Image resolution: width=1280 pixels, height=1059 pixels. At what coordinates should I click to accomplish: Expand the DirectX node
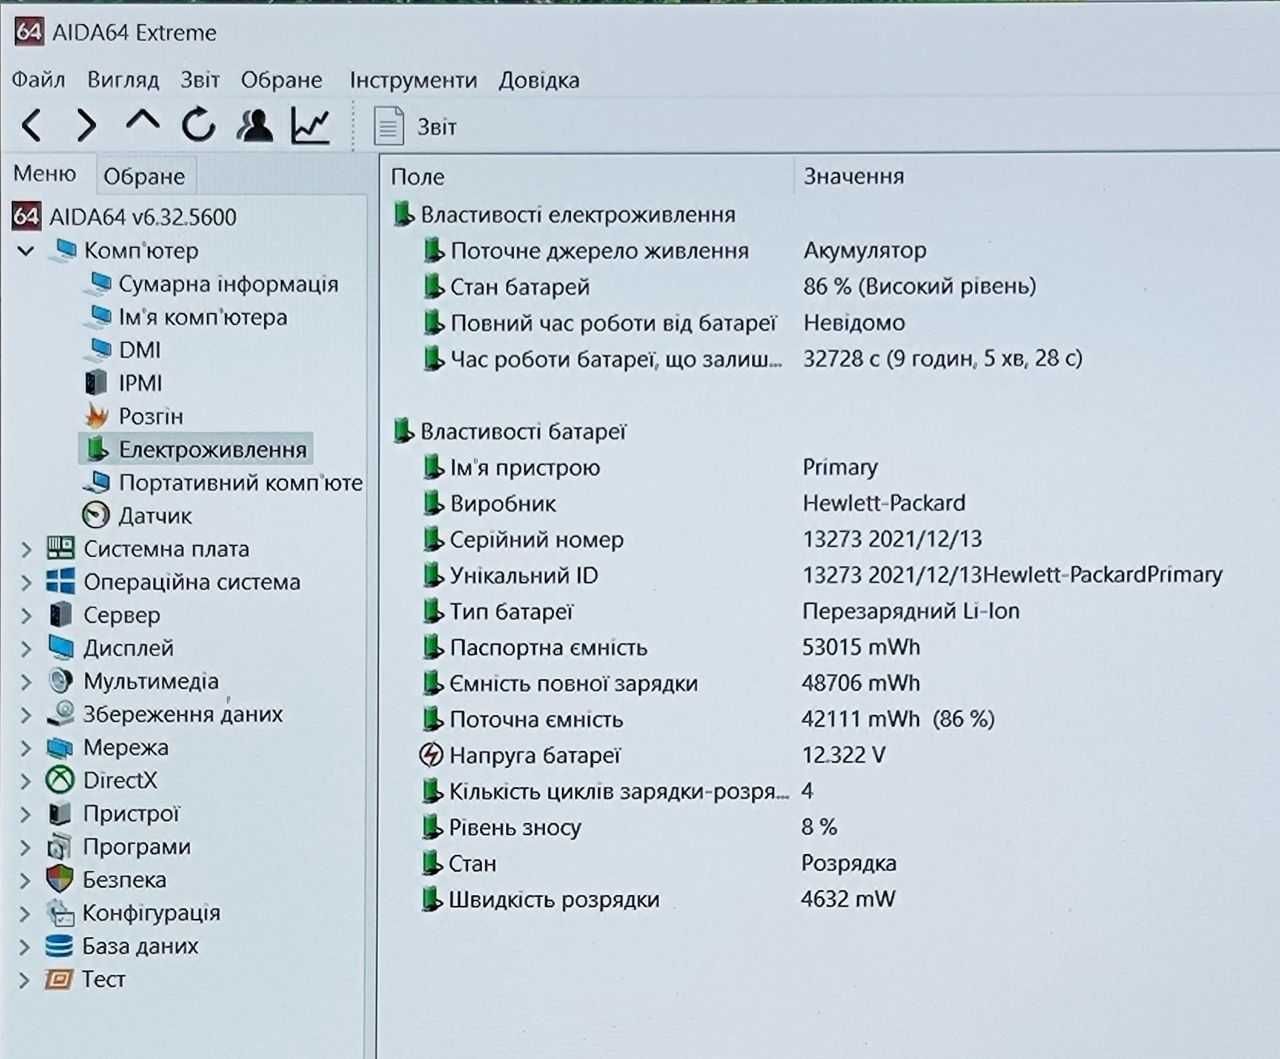(x=26, y=780)
